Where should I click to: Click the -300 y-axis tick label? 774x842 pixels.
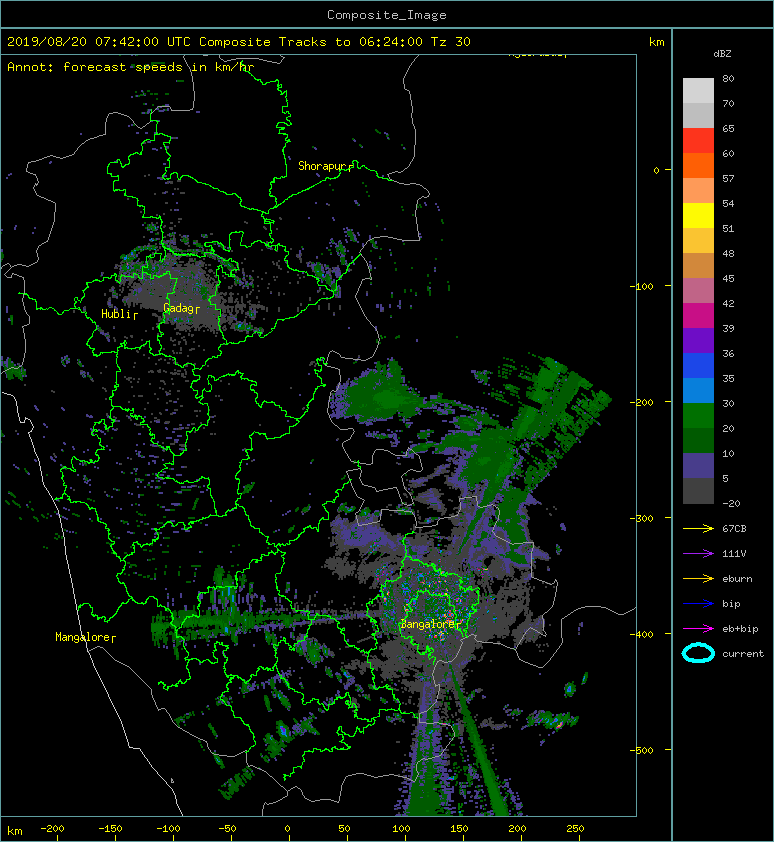(642, 518)
